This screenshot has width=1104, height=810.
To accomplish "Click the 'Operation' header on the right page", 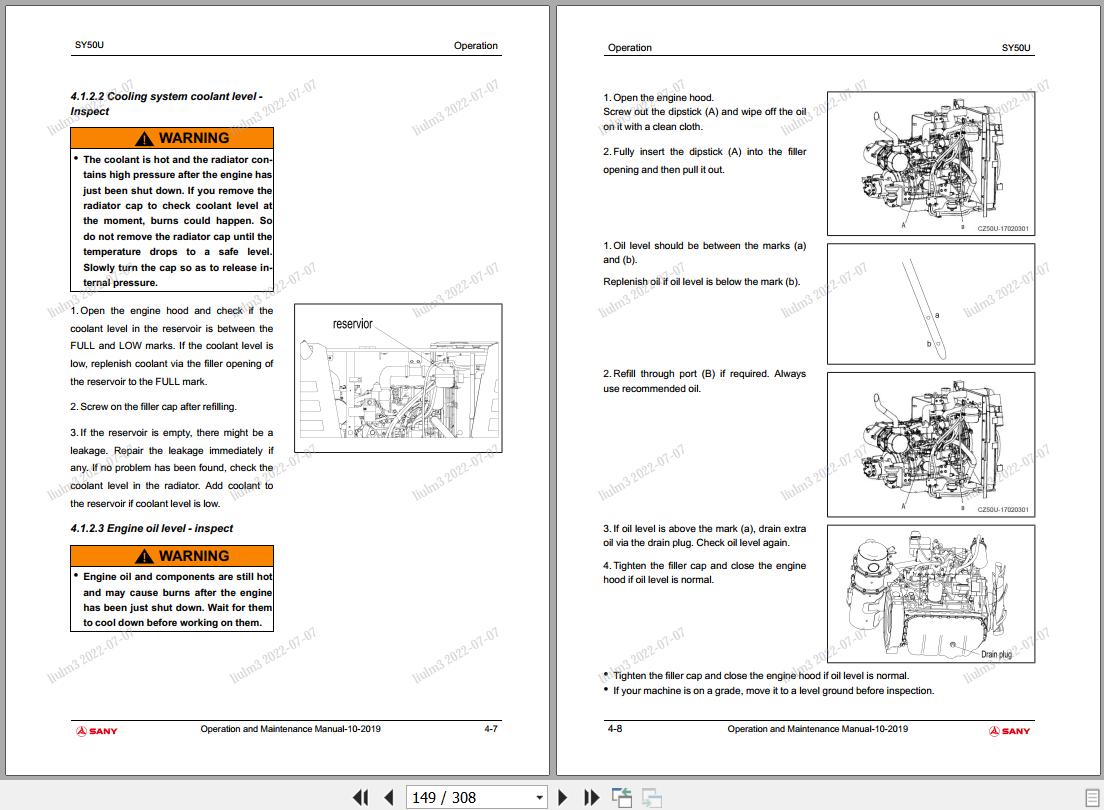I will [629, 48].
